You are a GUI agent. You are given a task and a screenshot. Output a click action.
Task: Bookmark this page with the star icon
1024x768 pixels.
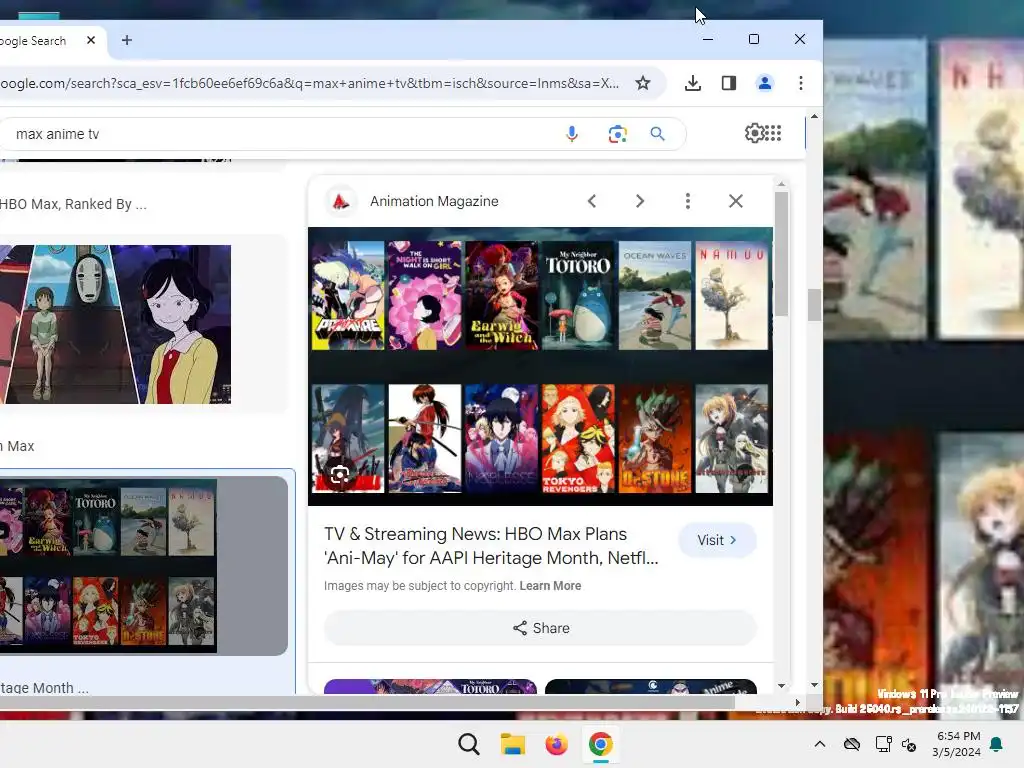(643, 83)
